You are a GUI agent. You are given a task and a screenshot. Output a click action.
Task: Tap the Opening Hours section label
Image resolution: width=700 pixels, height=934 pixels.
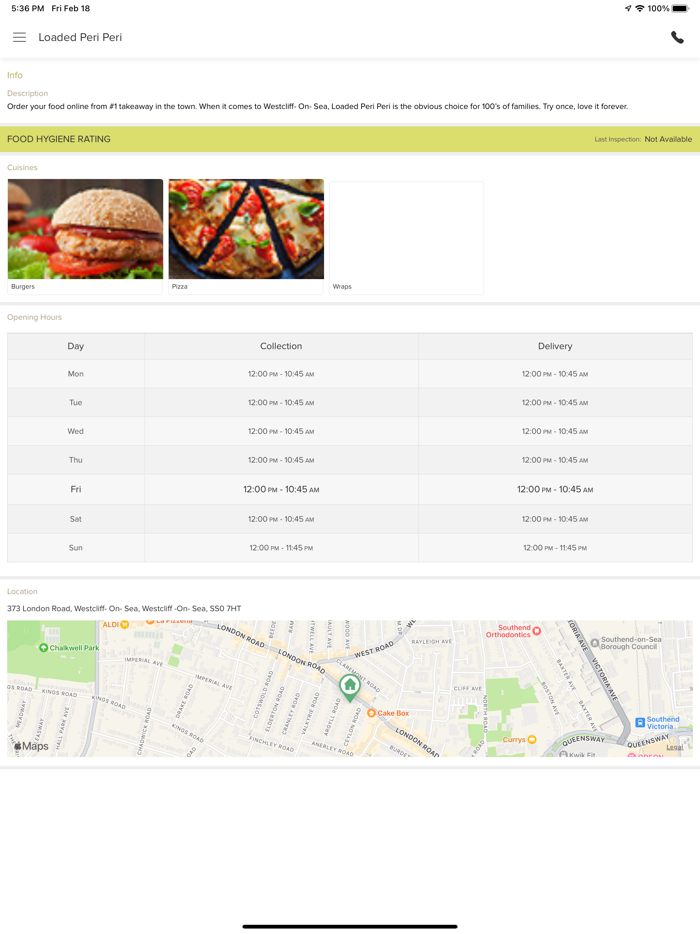pos(34,317)
